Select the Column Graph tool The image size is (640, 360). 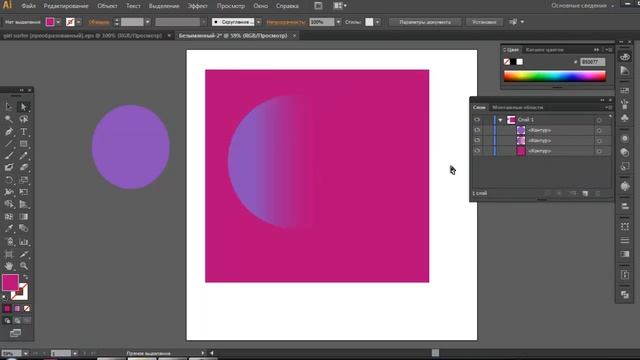point(23,242)
